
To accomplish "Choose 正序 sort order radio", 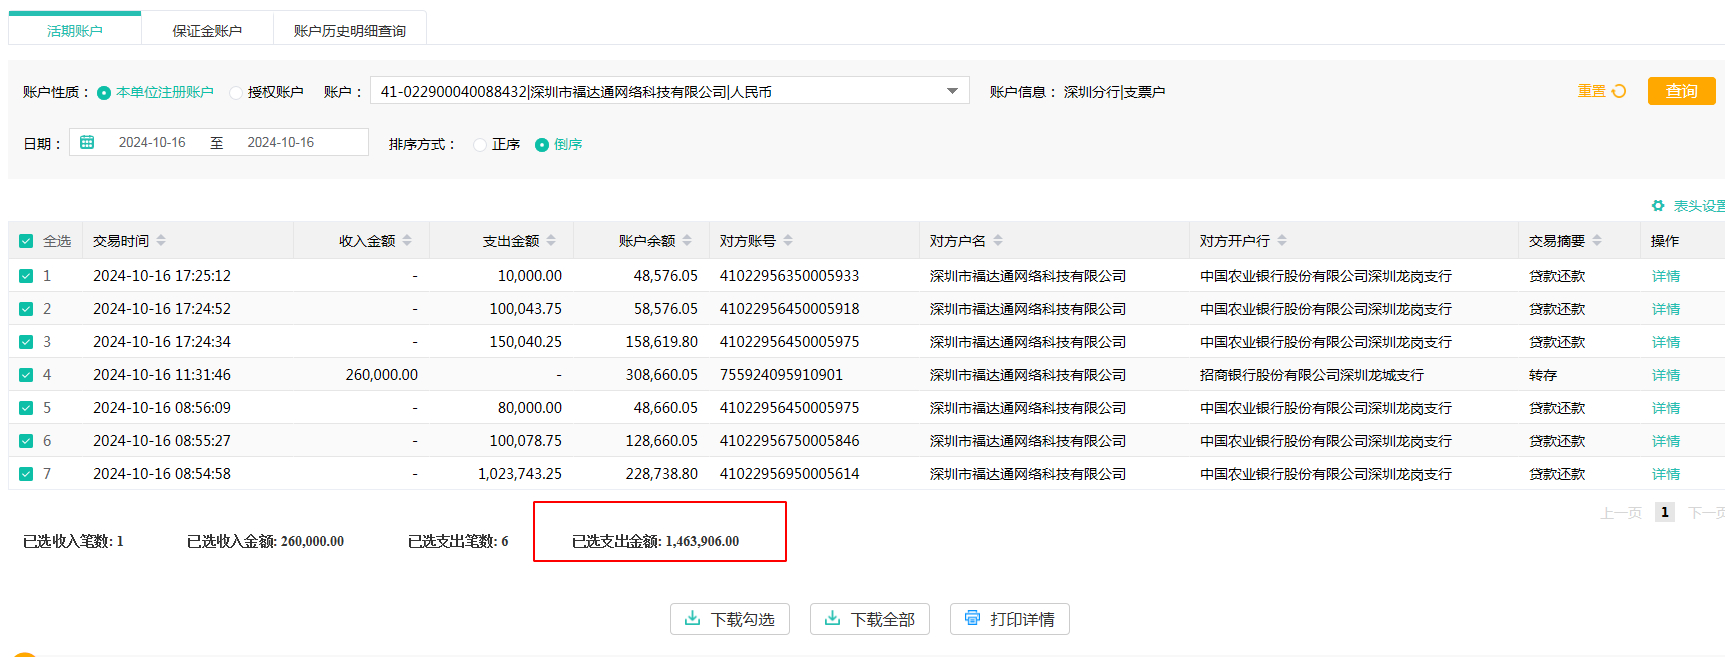I will (480, 145).
